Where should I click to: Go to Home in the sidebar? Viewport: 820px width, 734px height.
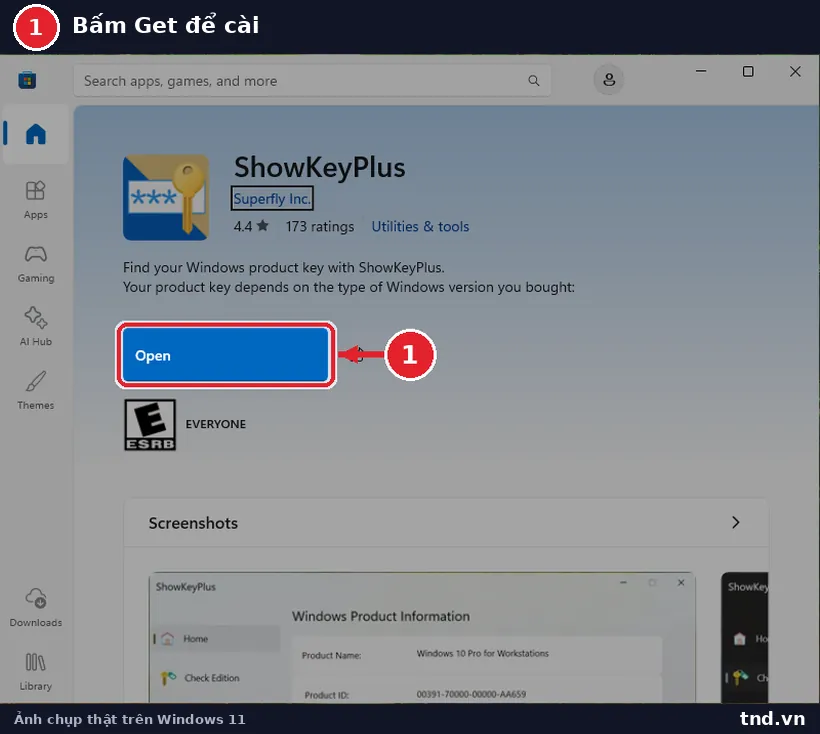click(x=36, y=134)
